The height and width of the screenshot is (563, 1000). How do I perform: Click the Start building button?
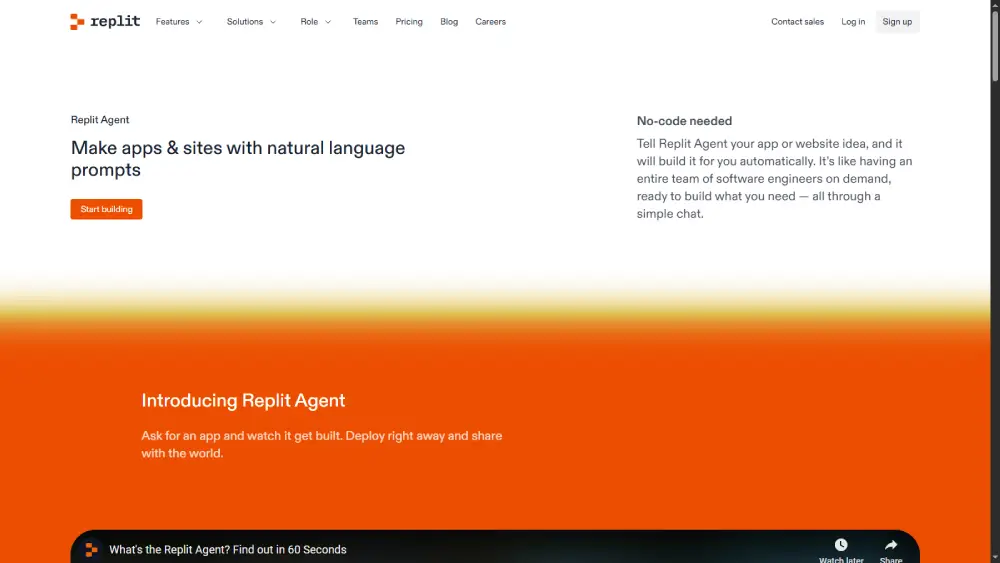coord(107,209)
